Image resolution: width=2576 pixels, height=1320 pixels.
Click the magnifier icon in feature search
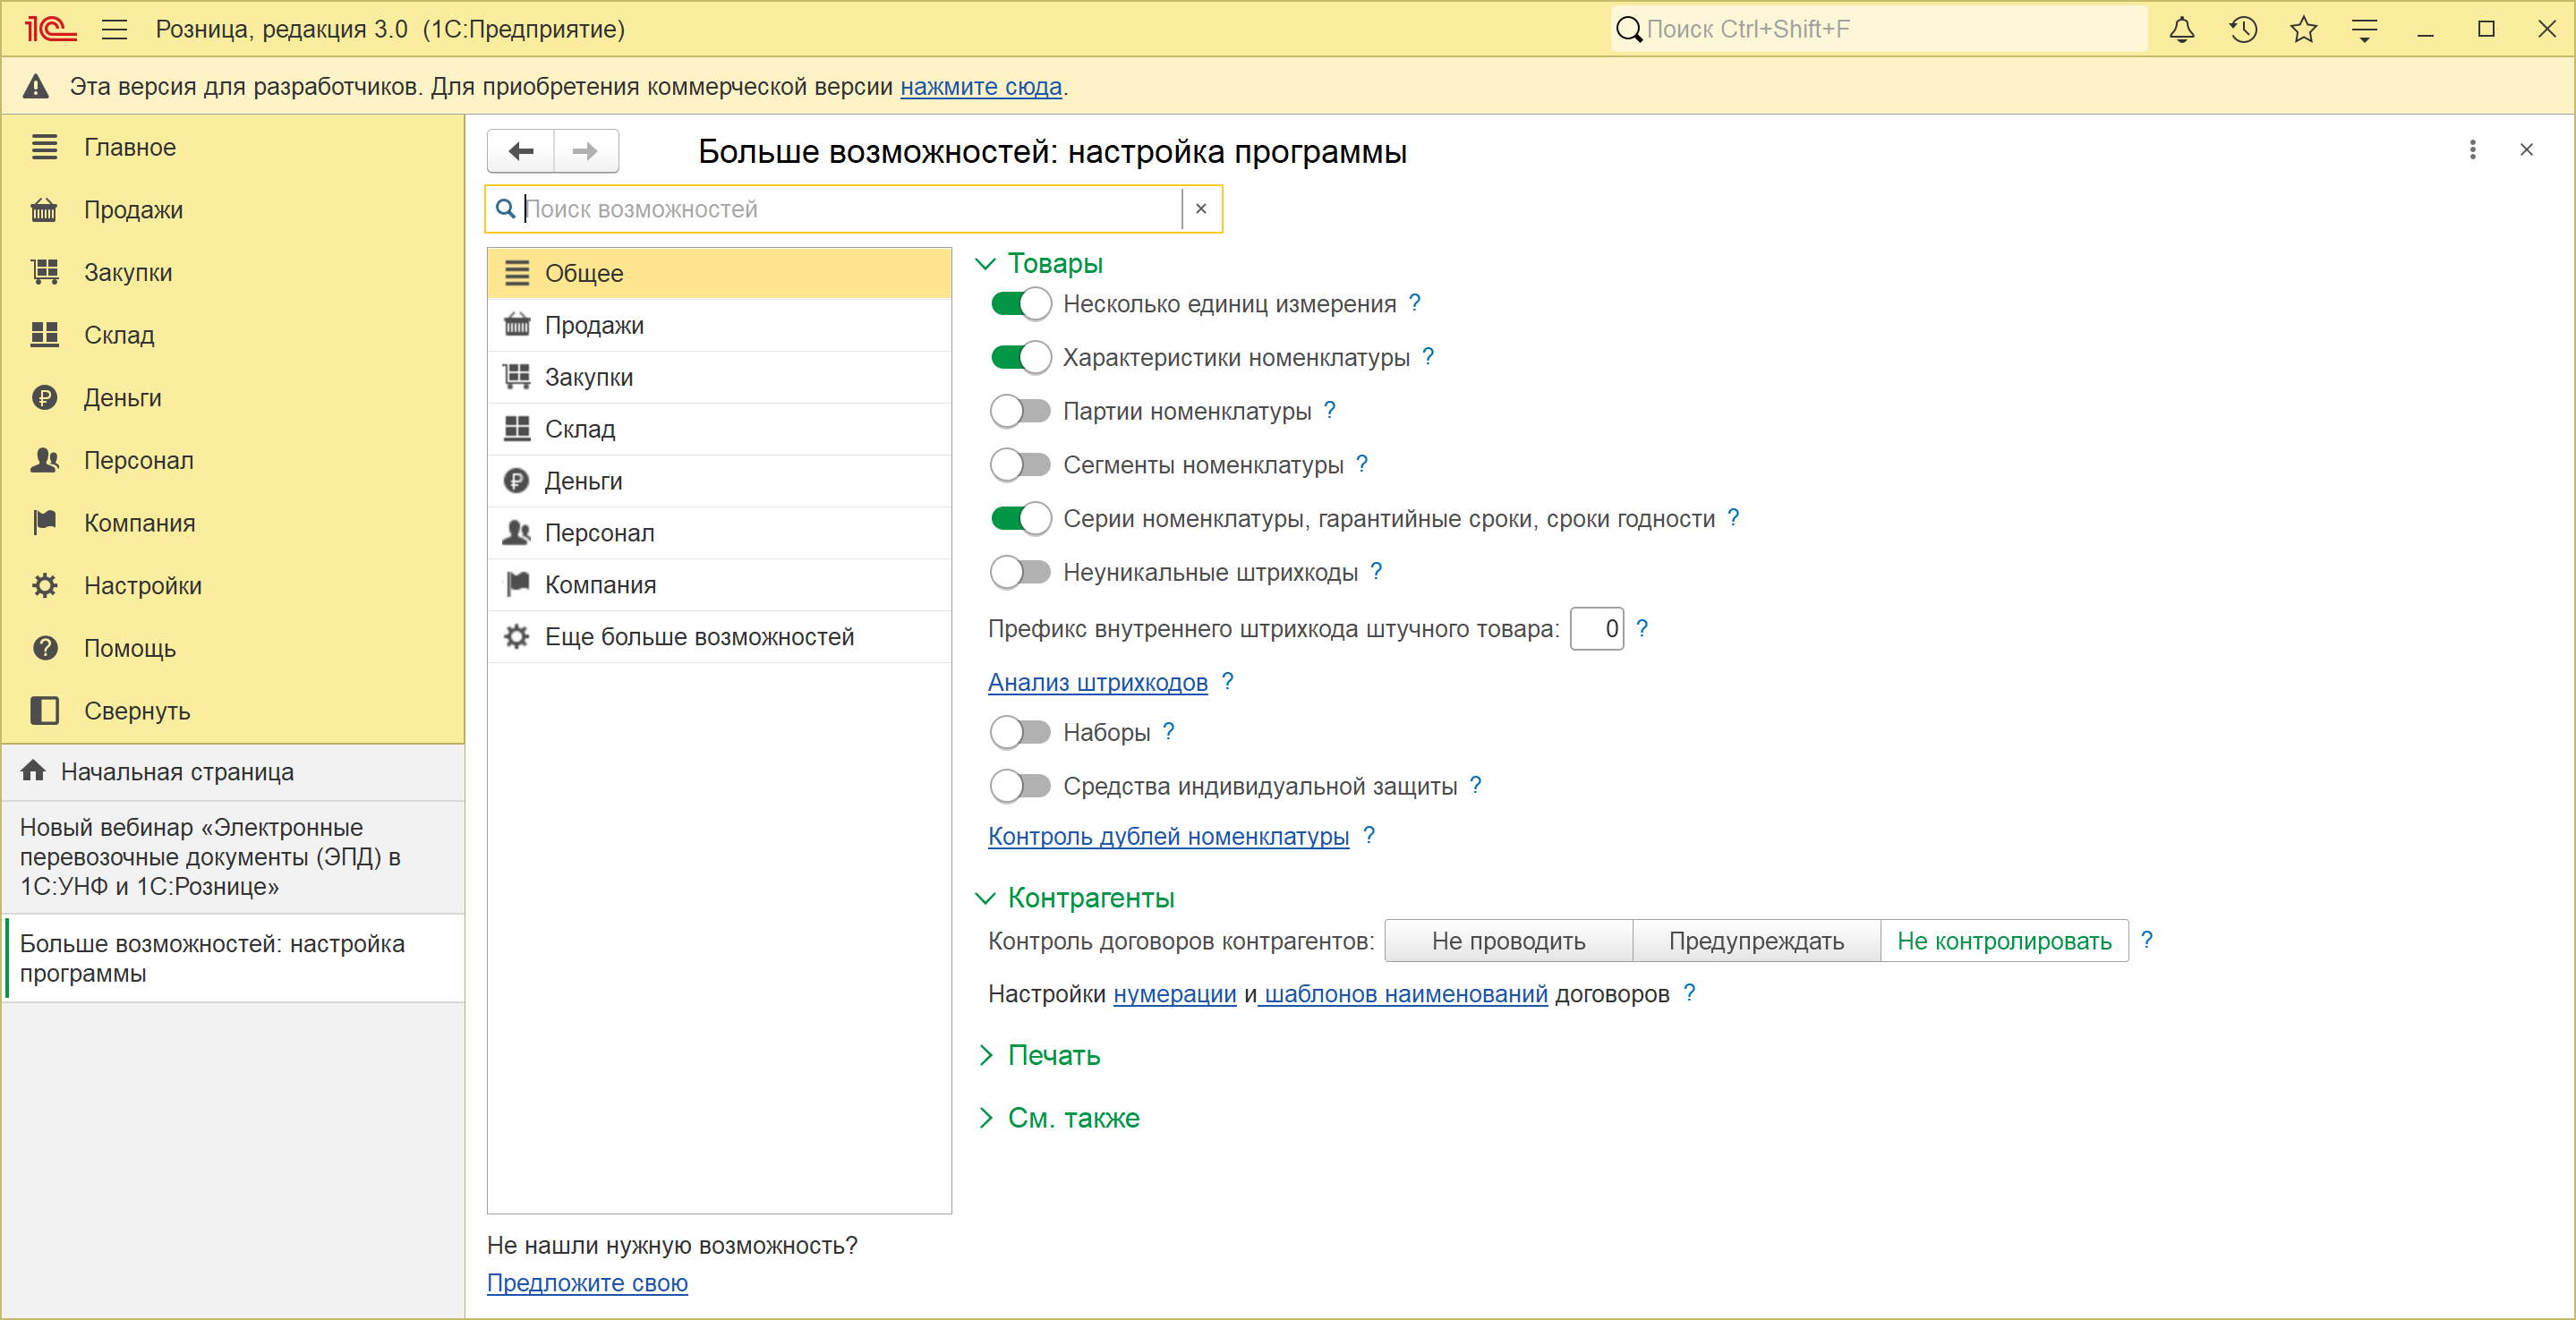506,209
